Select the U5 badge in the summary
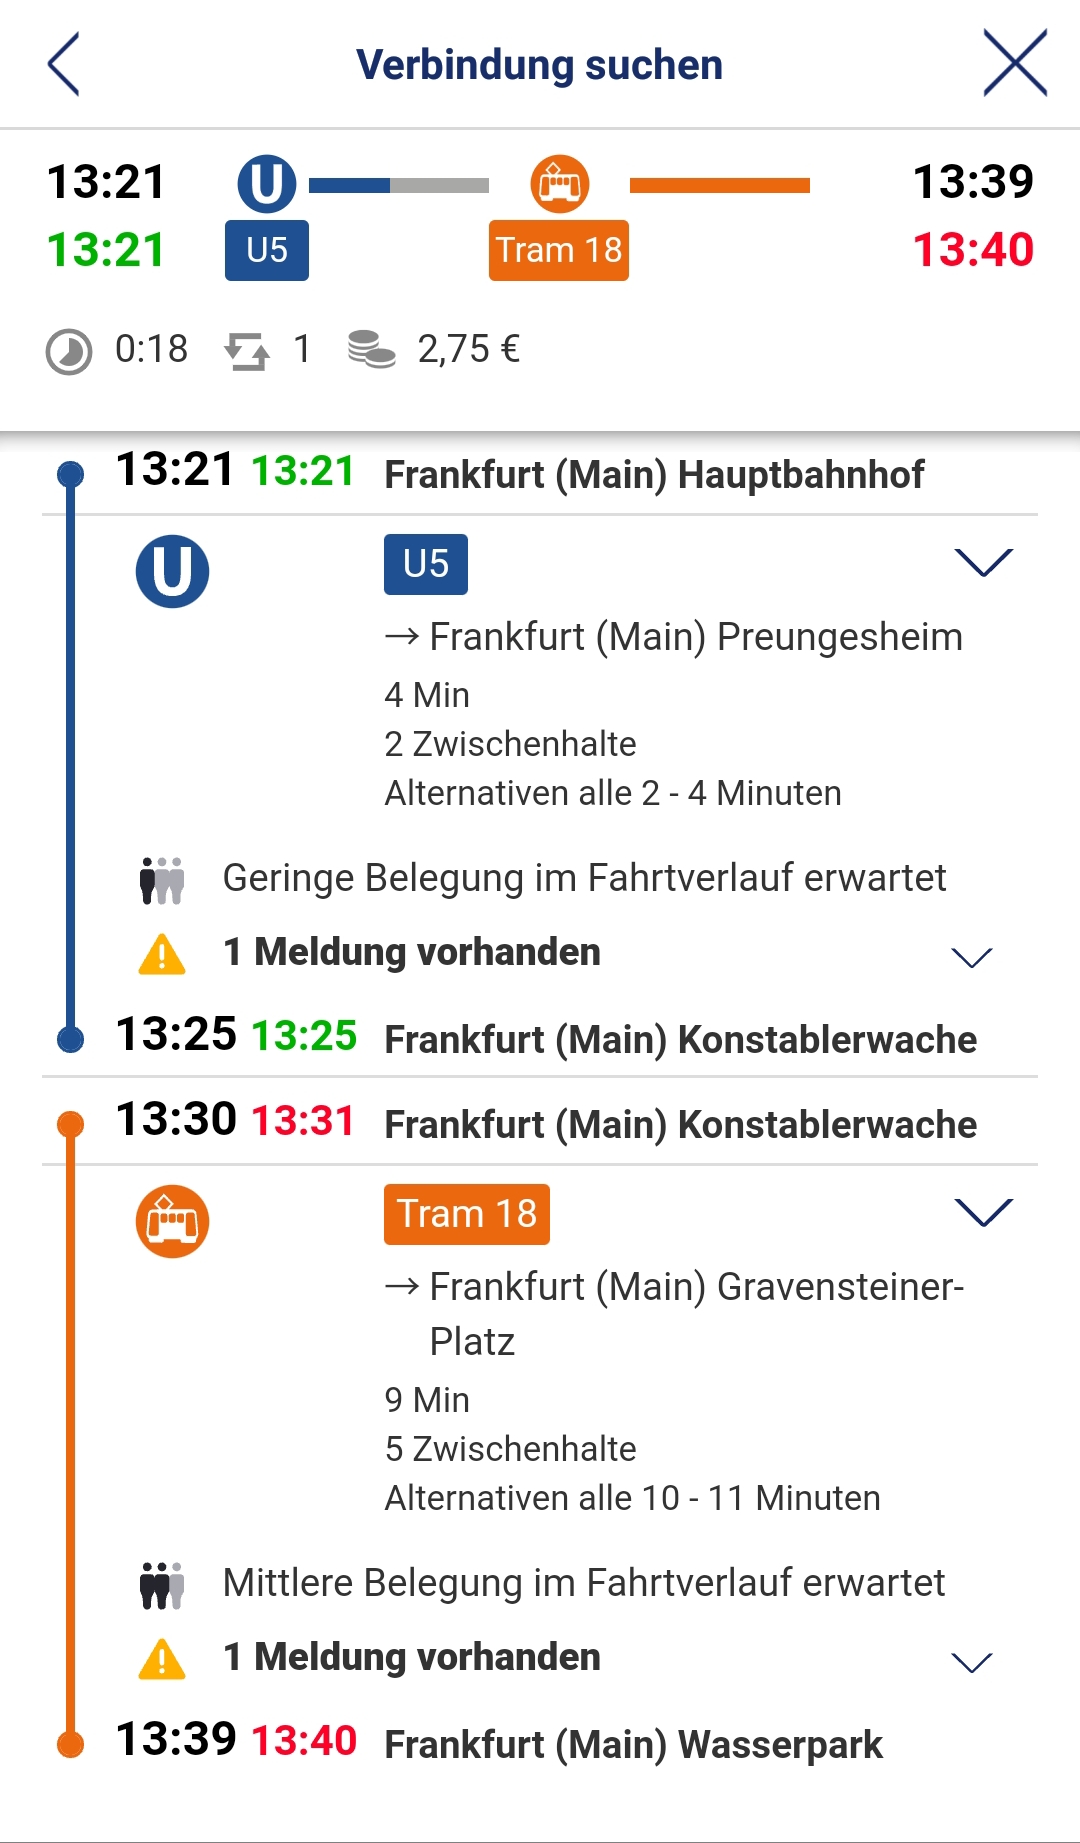Viewport: 1080px width, 1843px height. [267, 250]
